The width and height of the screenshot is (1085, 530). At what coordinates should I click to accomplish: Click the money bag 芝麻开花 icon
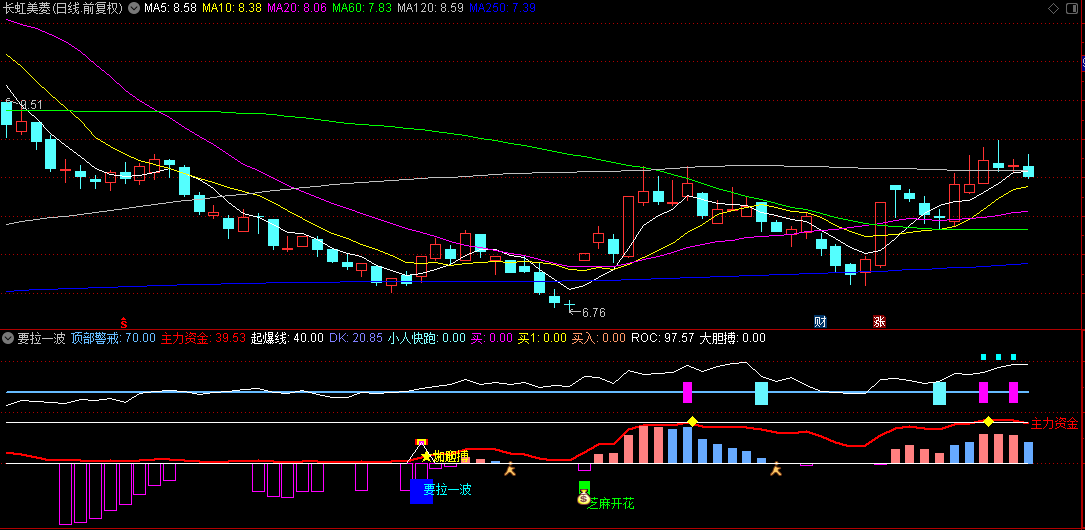click(x=584, y=499)
